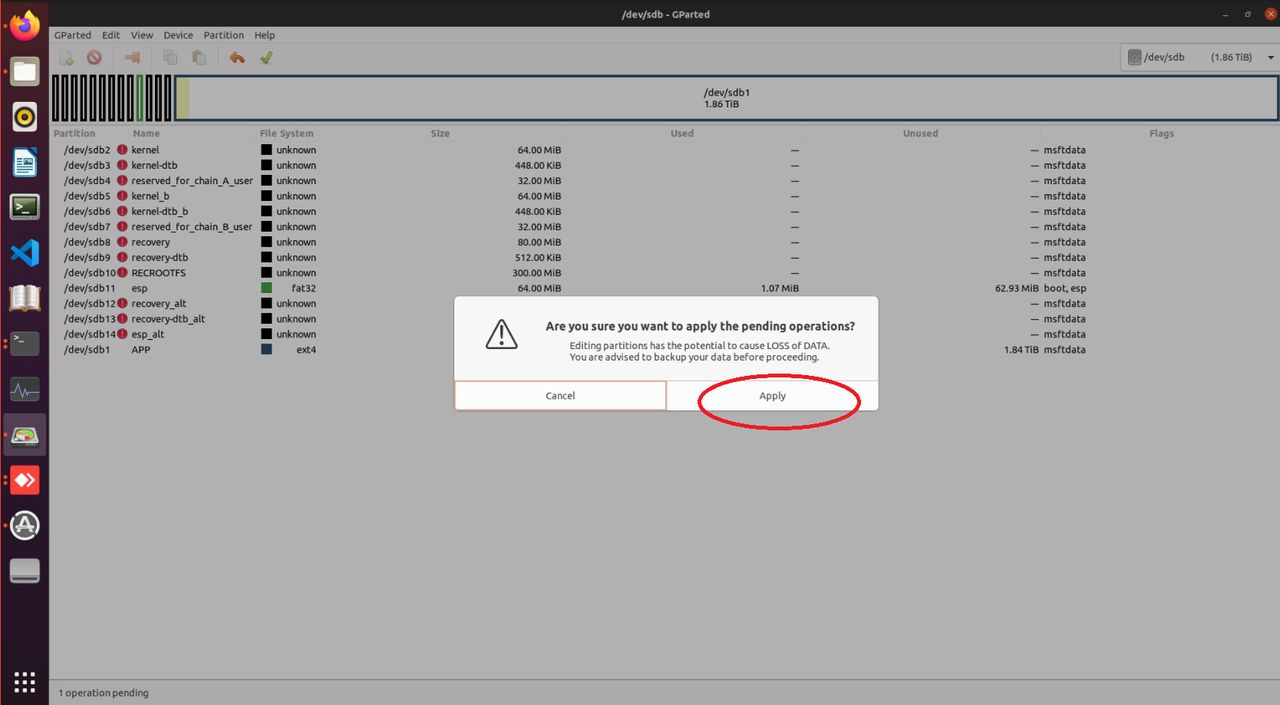Screen dimensions: 1280x705
Task: Click the black unknown swatch for /dev/sdb2
Action: (x=266, y=150)
